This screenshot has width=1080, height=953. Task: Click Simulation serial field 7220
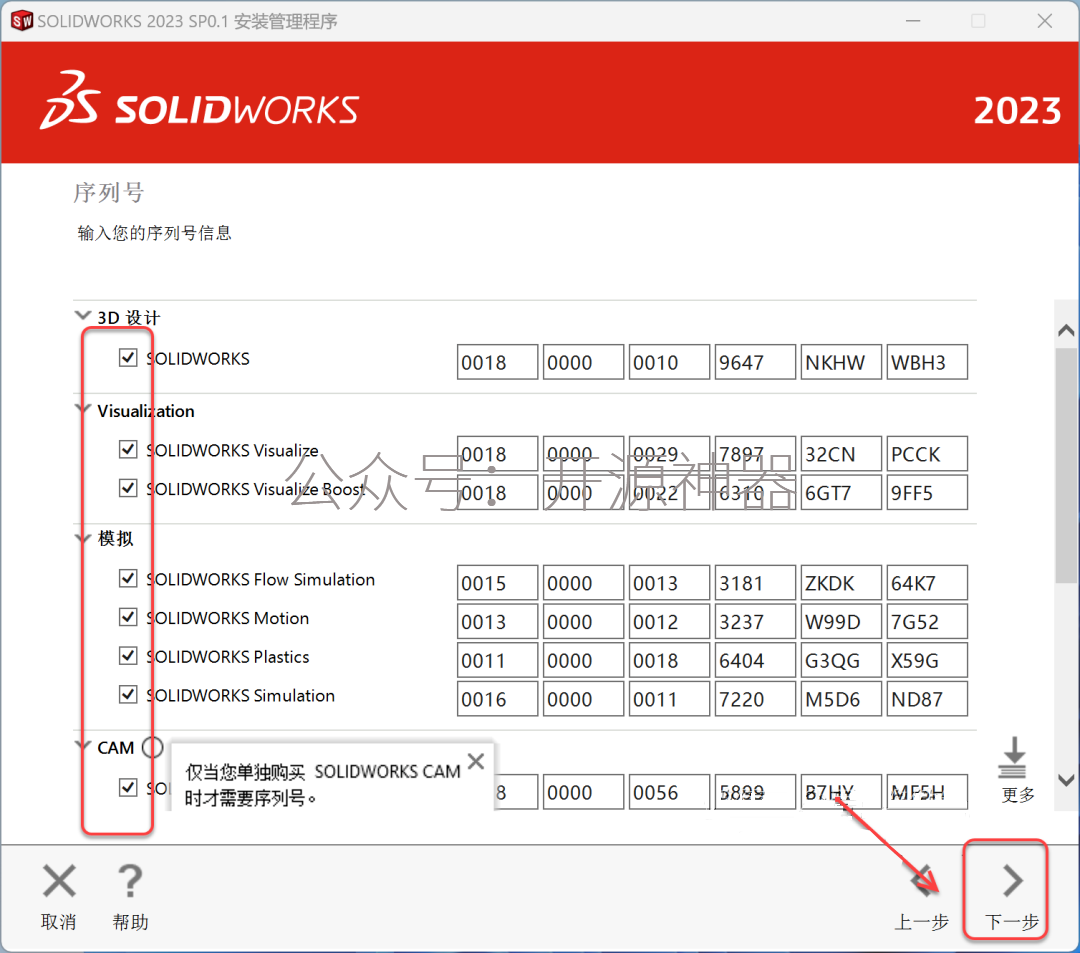(756, 698)
